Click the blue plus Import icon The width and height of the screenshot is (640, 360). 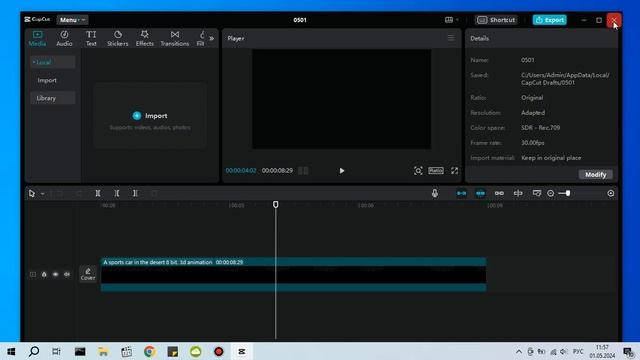point(137,116)
